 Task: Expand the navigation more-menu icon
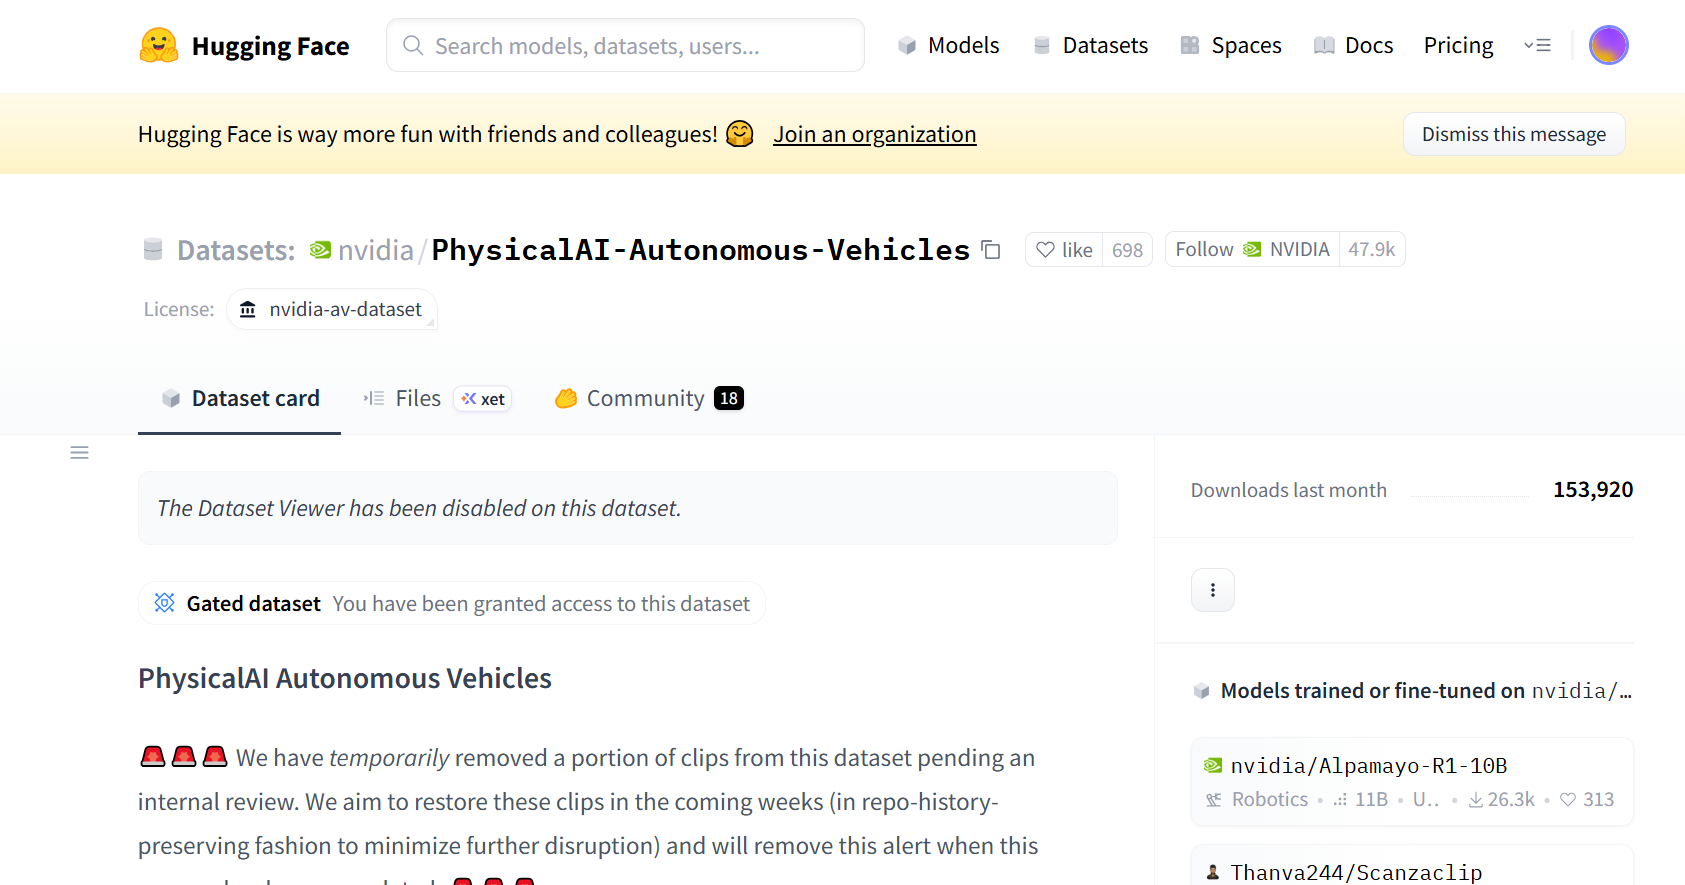(x=1537, y=45)
